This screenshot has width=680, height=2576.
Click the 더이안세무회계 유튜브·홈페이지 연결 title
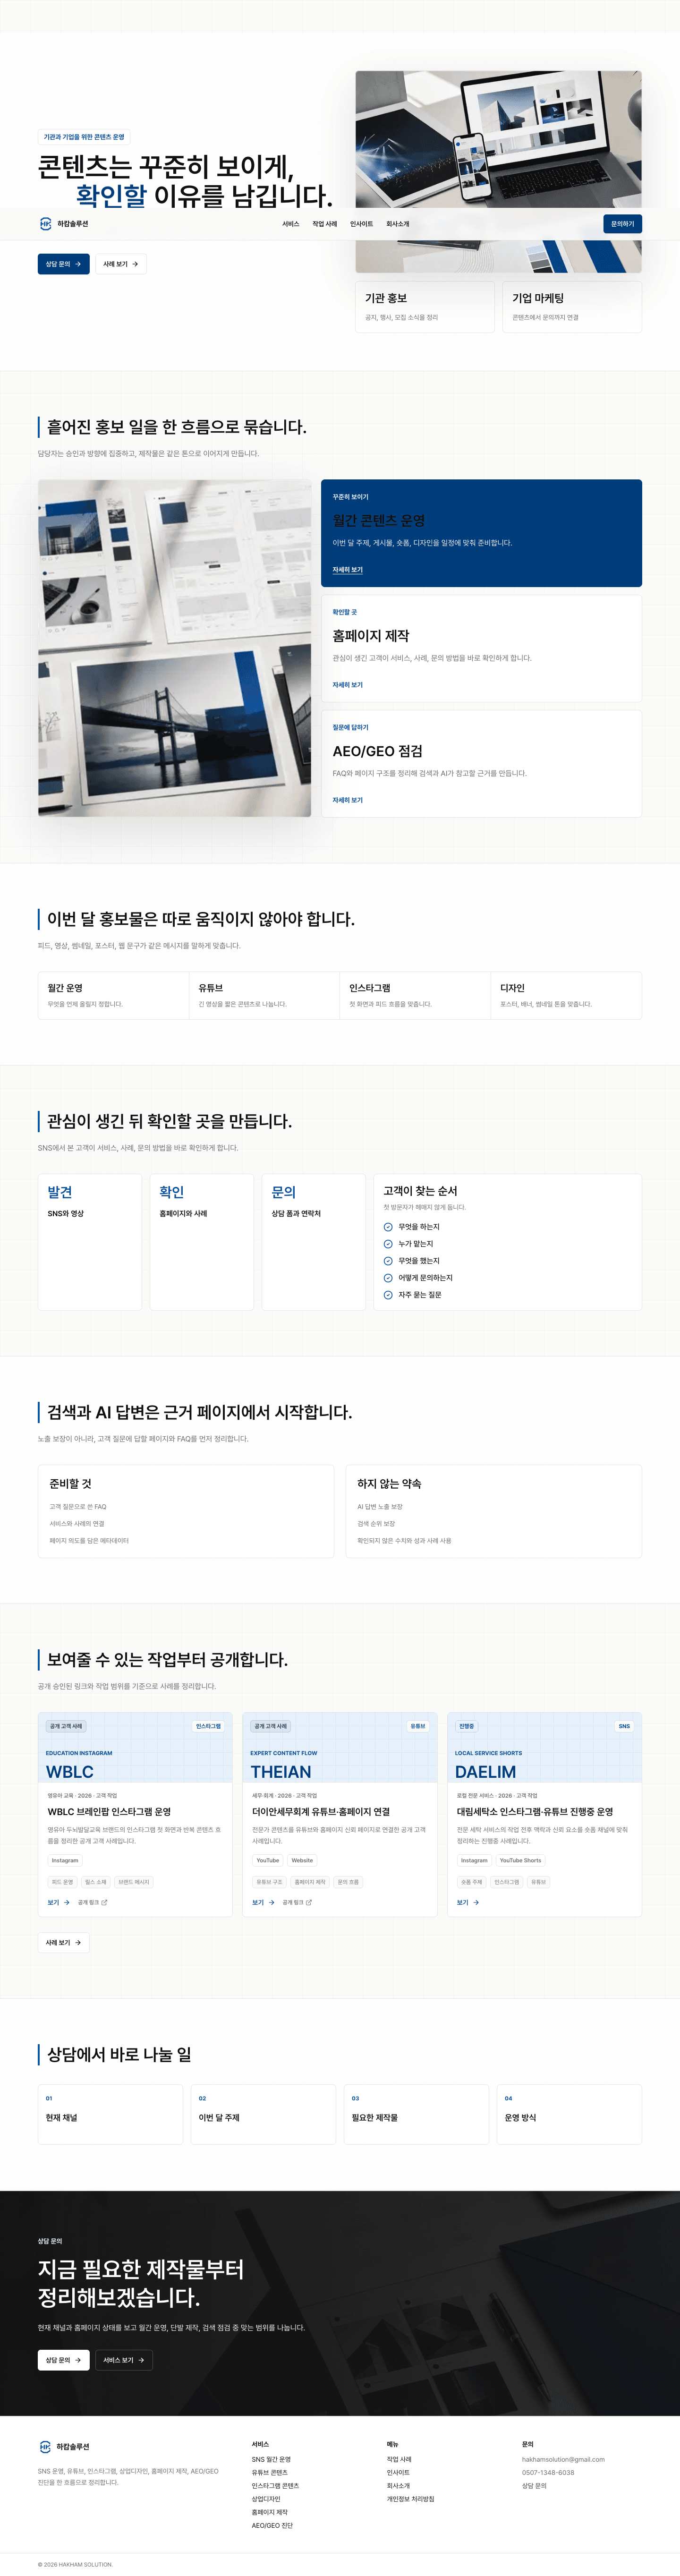(x=321, y=1811)
